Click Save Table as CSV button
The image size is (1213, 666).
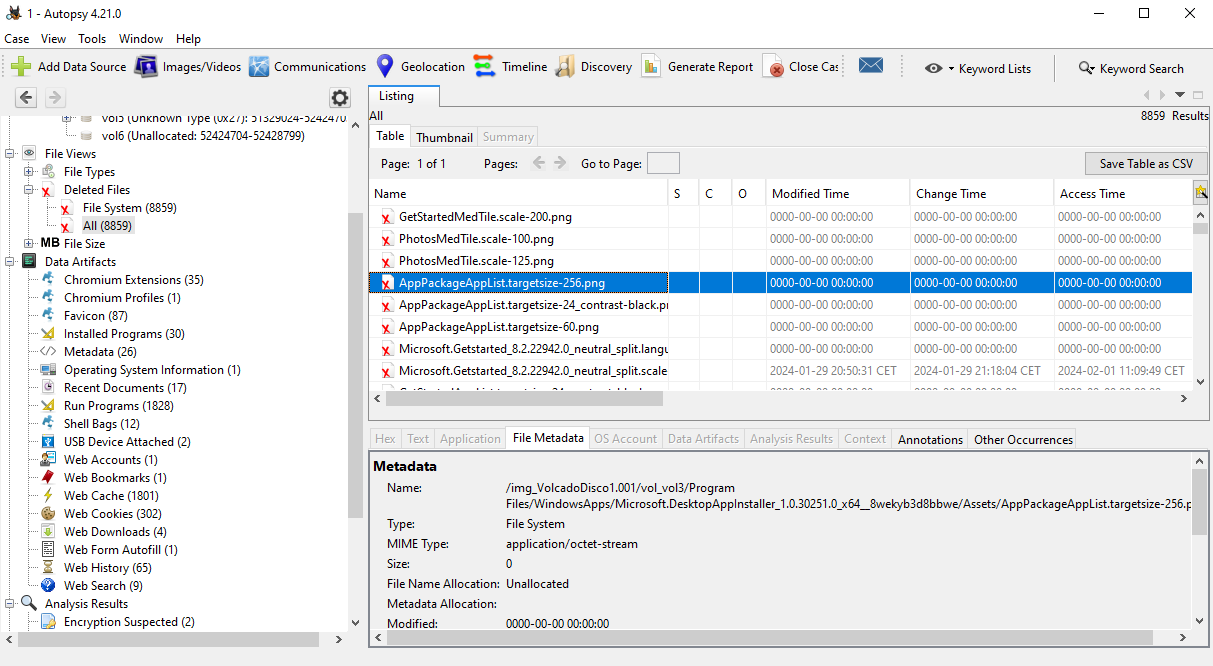(1145, 164)
